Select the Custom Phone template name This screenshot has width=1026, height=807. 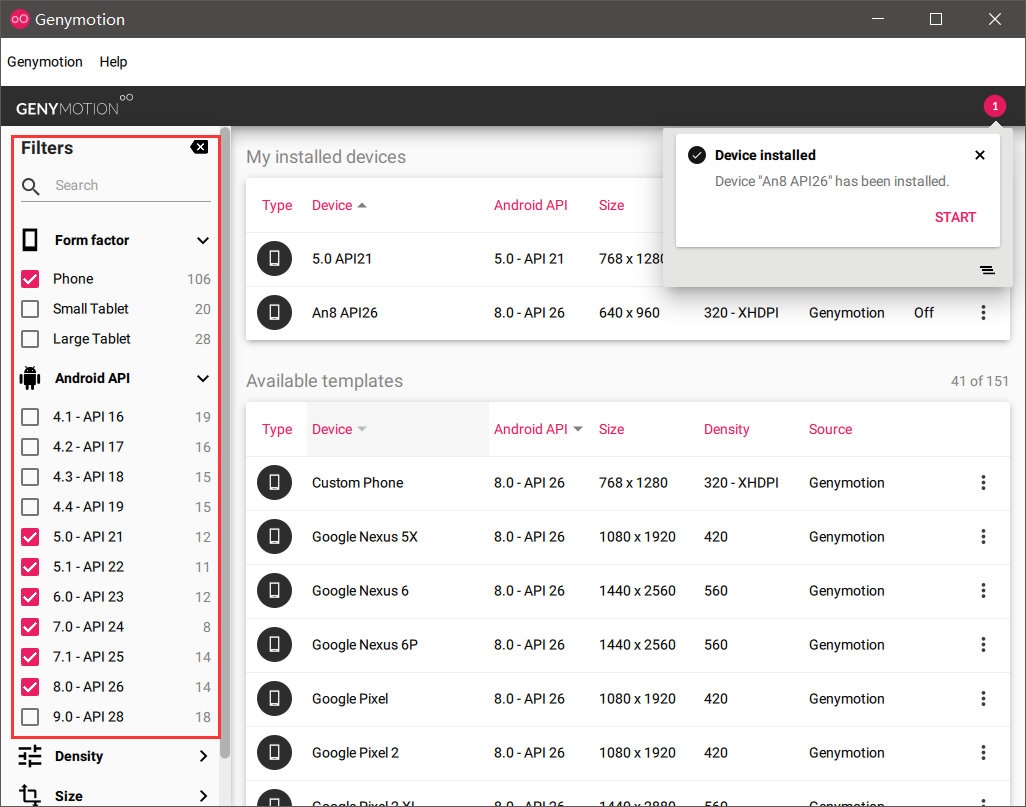click(357, 483)
